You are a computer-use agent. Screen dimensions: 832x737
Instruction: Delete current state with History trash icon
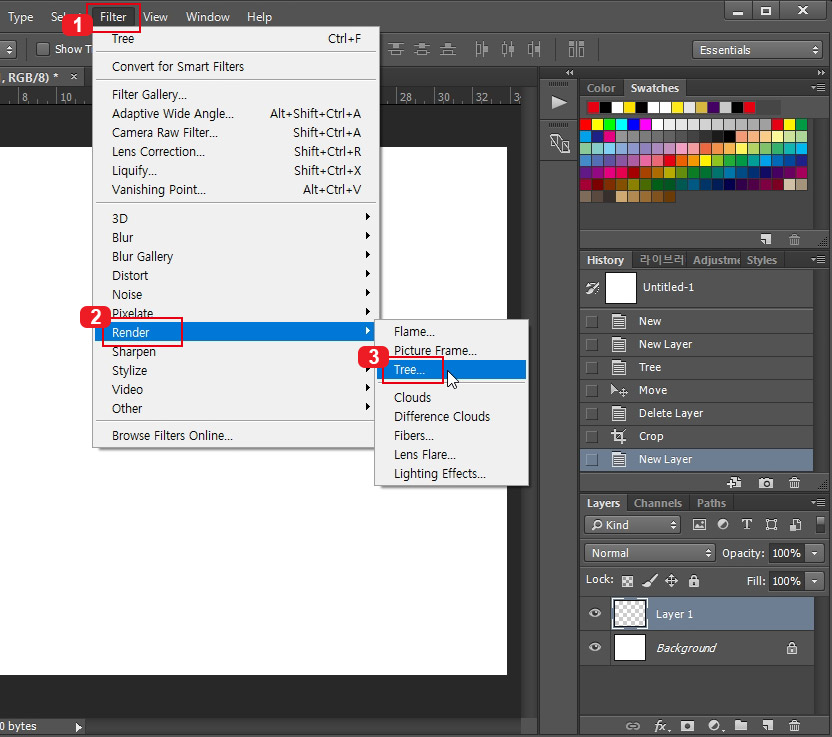pos(794,482)
